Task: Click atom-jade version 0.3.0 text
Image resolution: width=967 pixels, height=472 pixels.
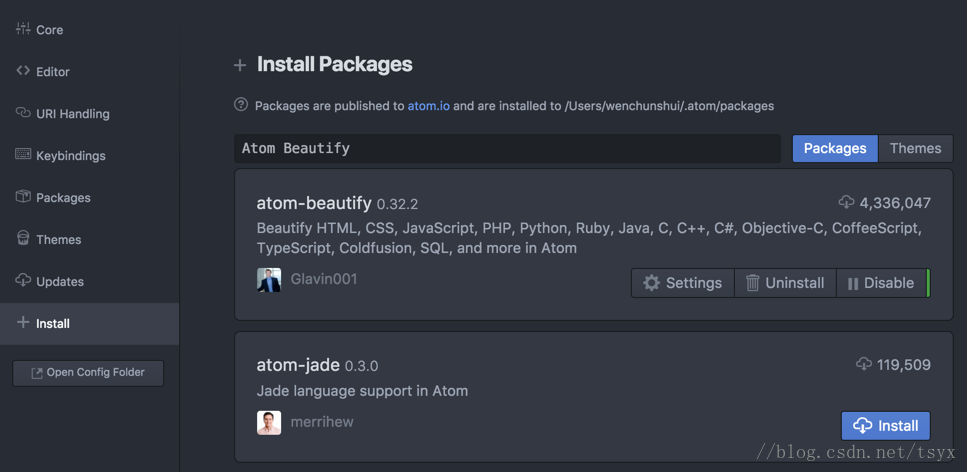Action: coord(361,366)
